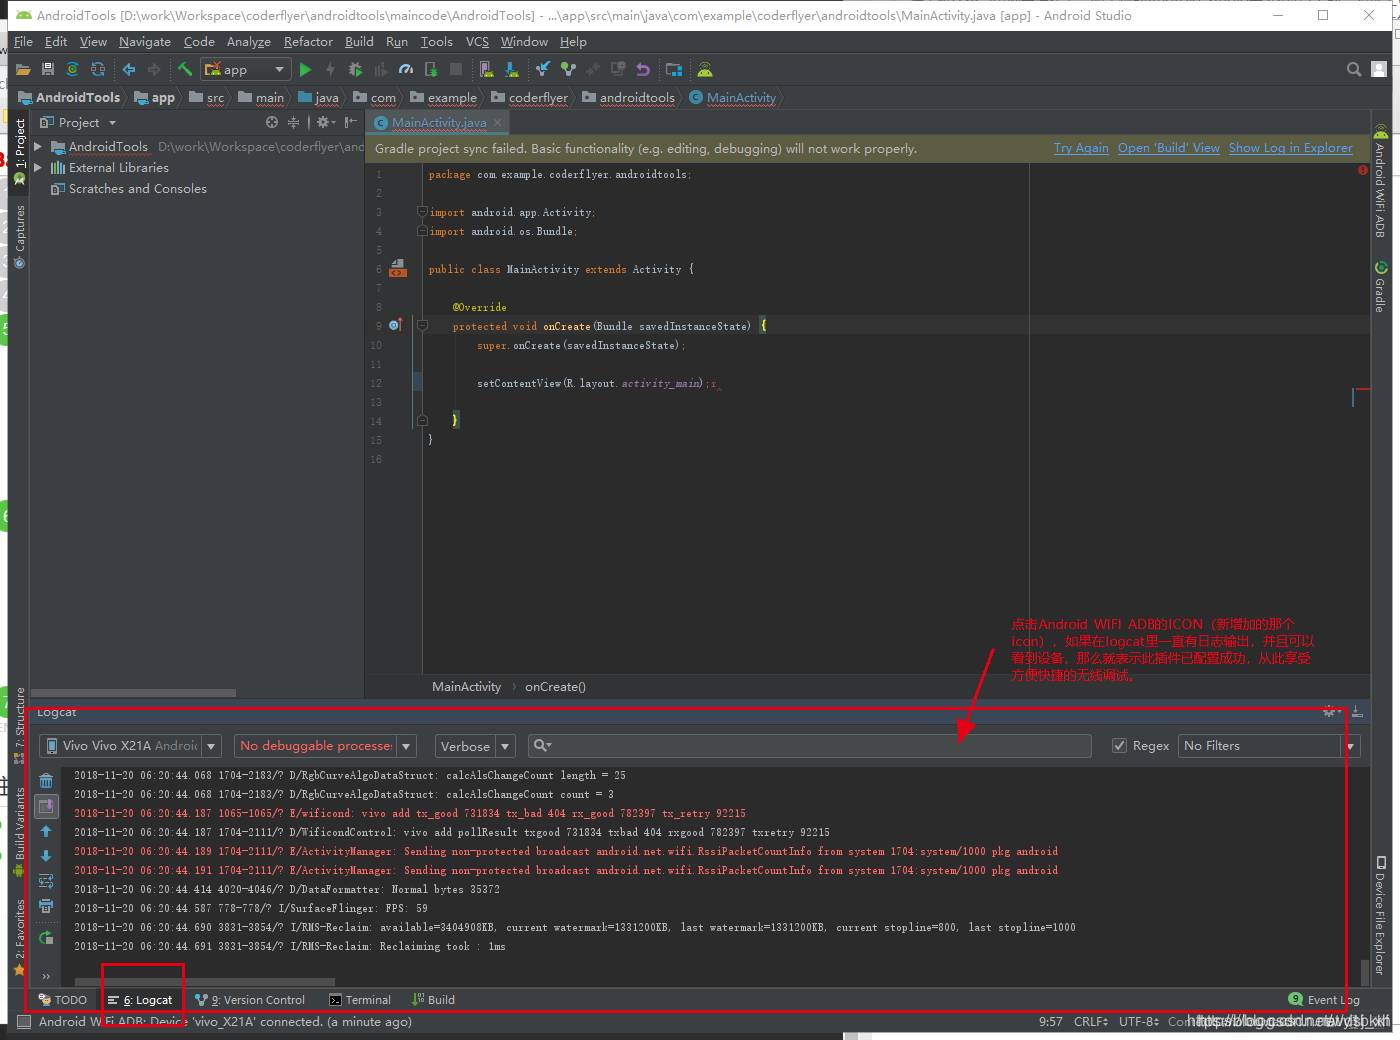This screenshot has width=1400, height=1040.
Task: Open the Event Log button
Action: point(1324,1000)
